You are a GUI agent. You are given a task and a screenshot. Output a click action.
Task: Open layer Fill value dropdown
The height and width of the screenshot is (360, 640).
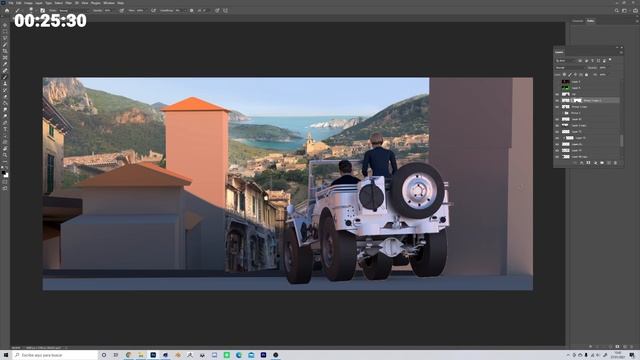click(603, 75)
